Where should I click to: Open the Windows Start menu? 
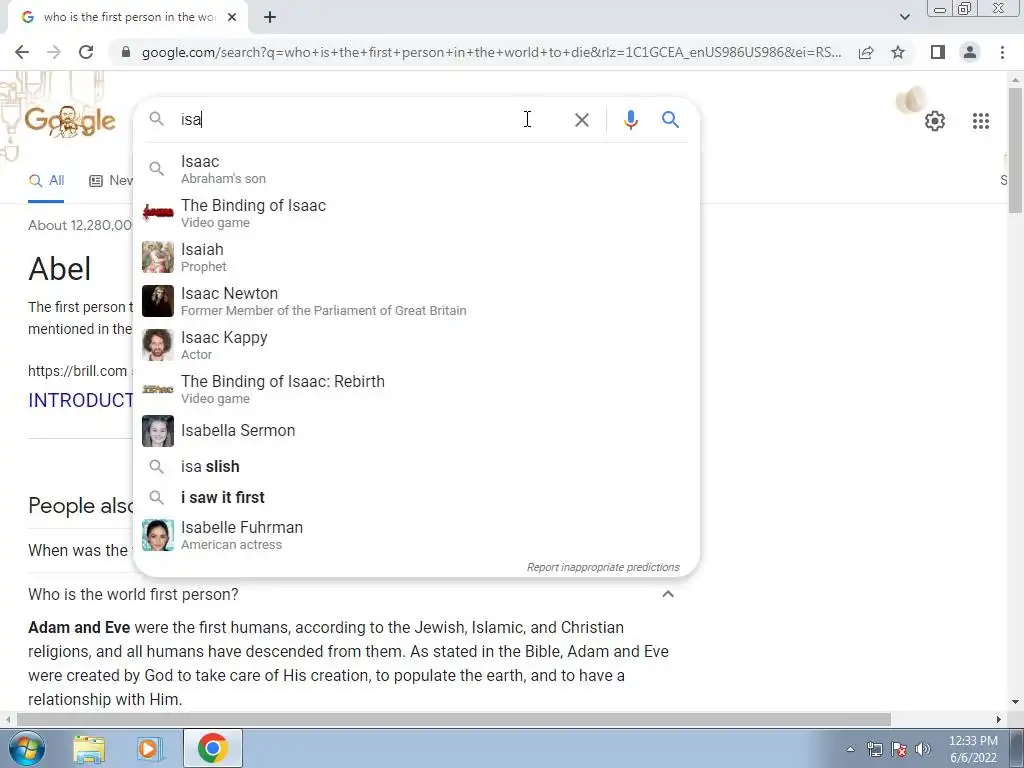point(26,748)
